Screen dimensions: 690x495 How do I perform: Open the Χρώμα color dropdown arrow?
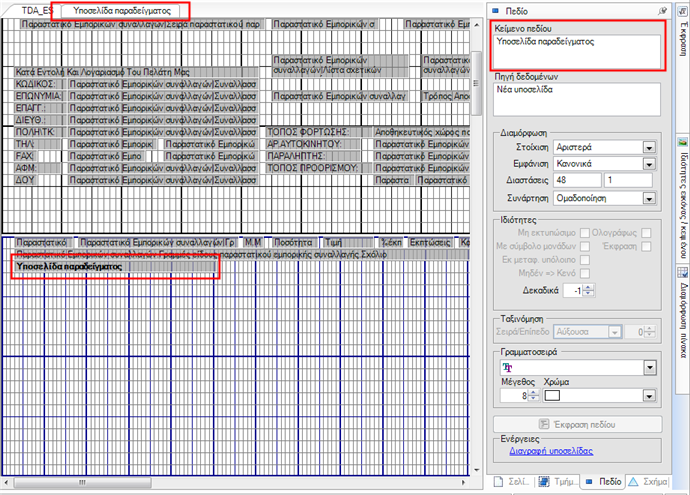click(650, 396)
